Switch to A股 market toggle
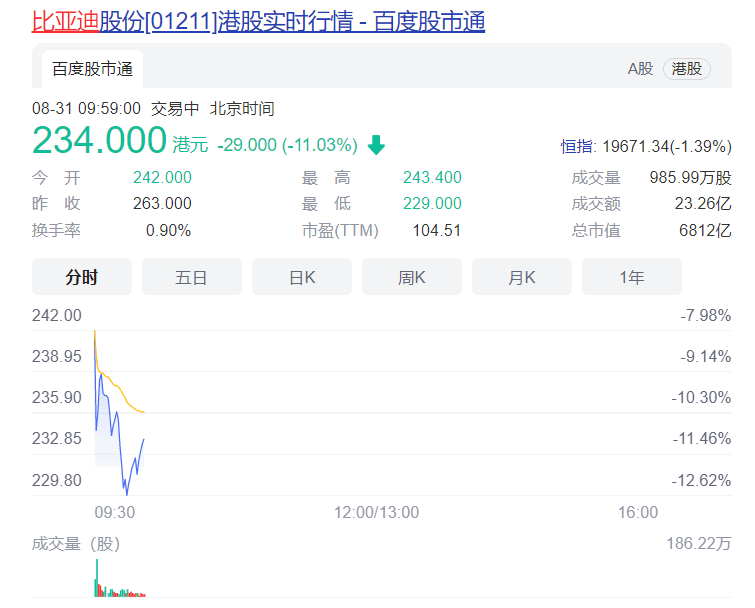This screenshot has height=608, width=755. pyautogui.click(x=640, y=69)
